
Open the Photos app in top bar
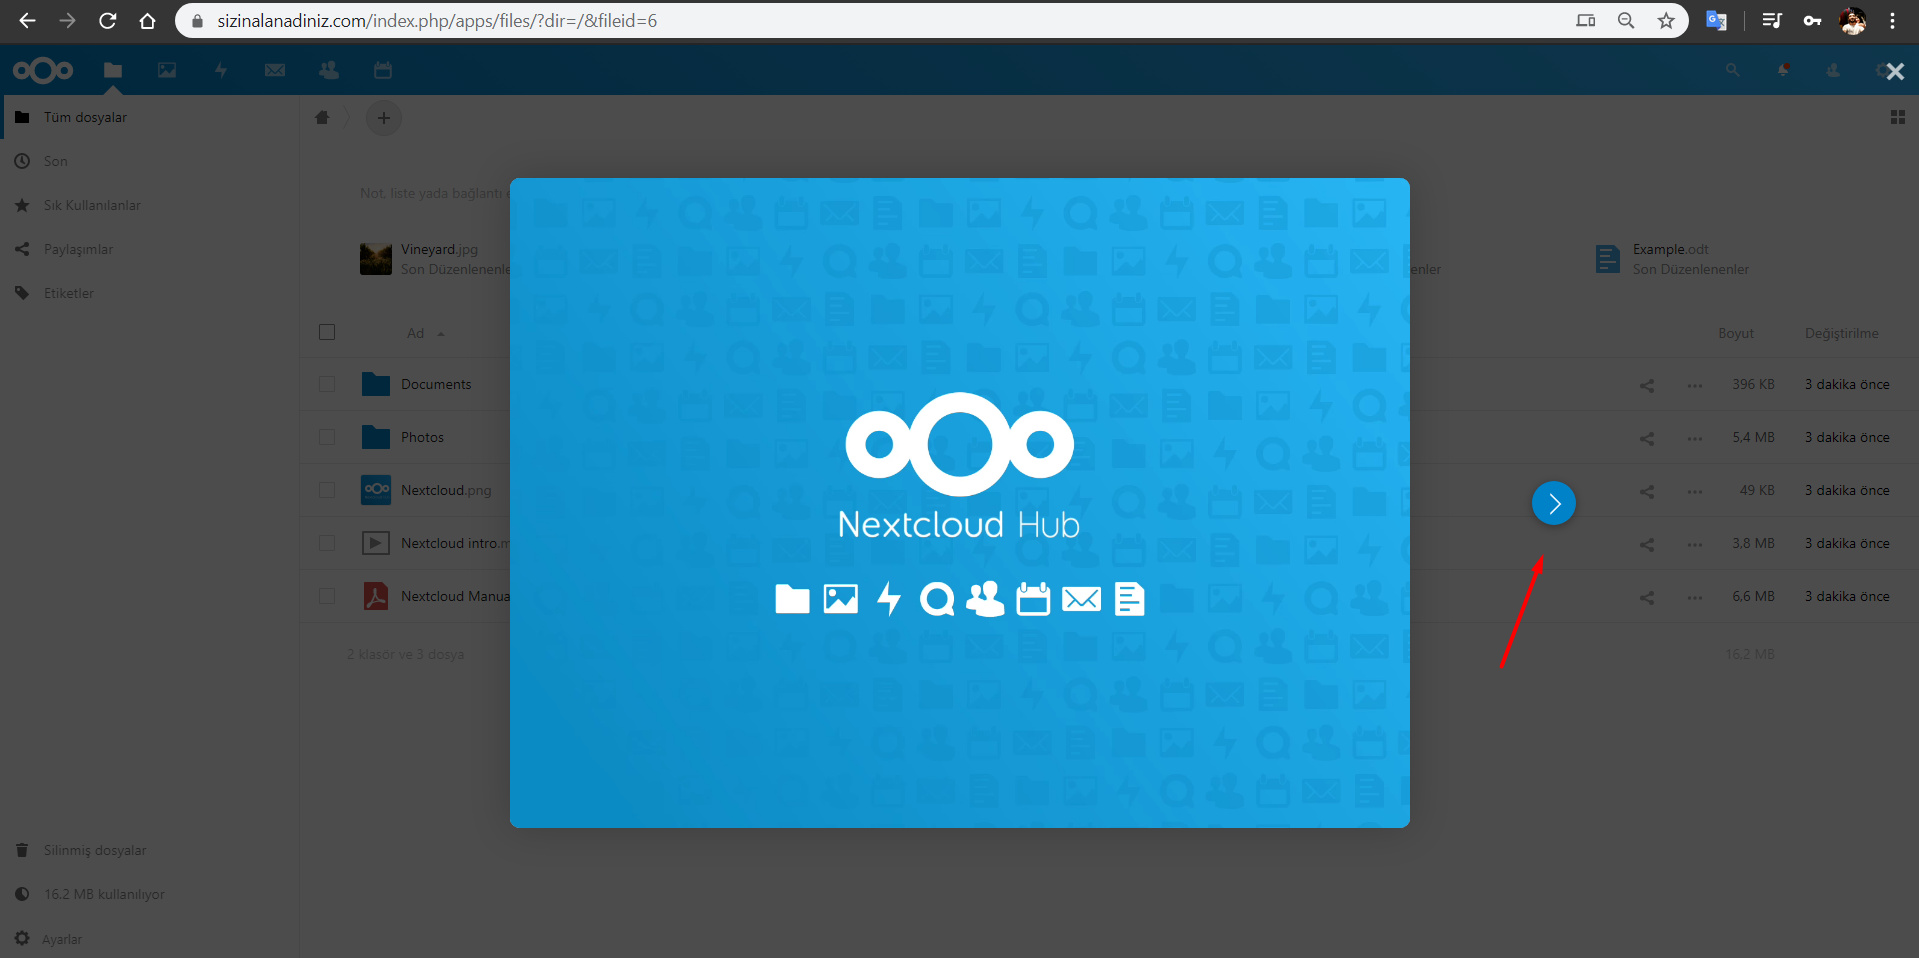[x=167, y=70]
